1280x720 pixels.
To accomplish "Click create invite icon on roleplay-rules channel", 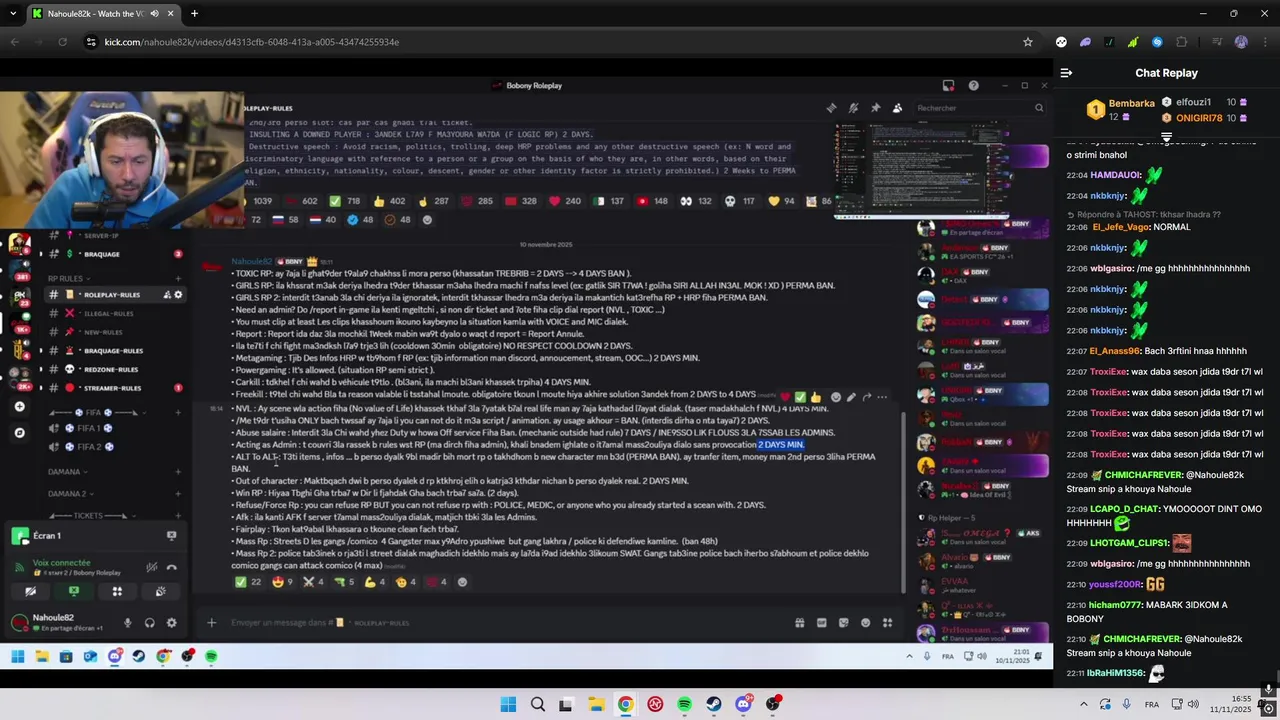I will pyautogui.click(x=166, y=295).
